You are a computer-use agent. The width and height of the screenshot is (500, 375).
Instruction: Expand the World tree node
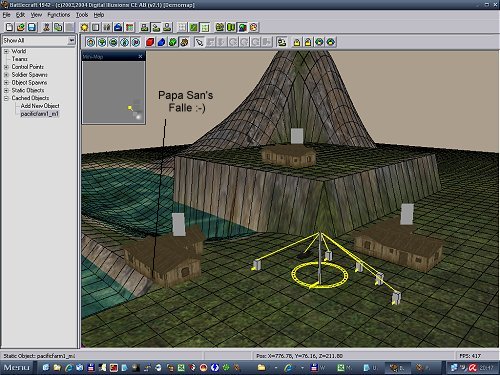click(x=6, y=51)
